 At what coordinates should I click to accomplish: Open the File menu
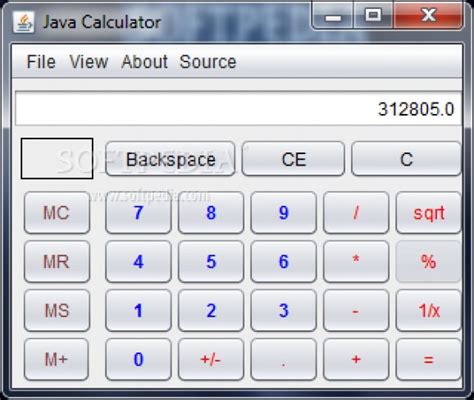point(41,62)
